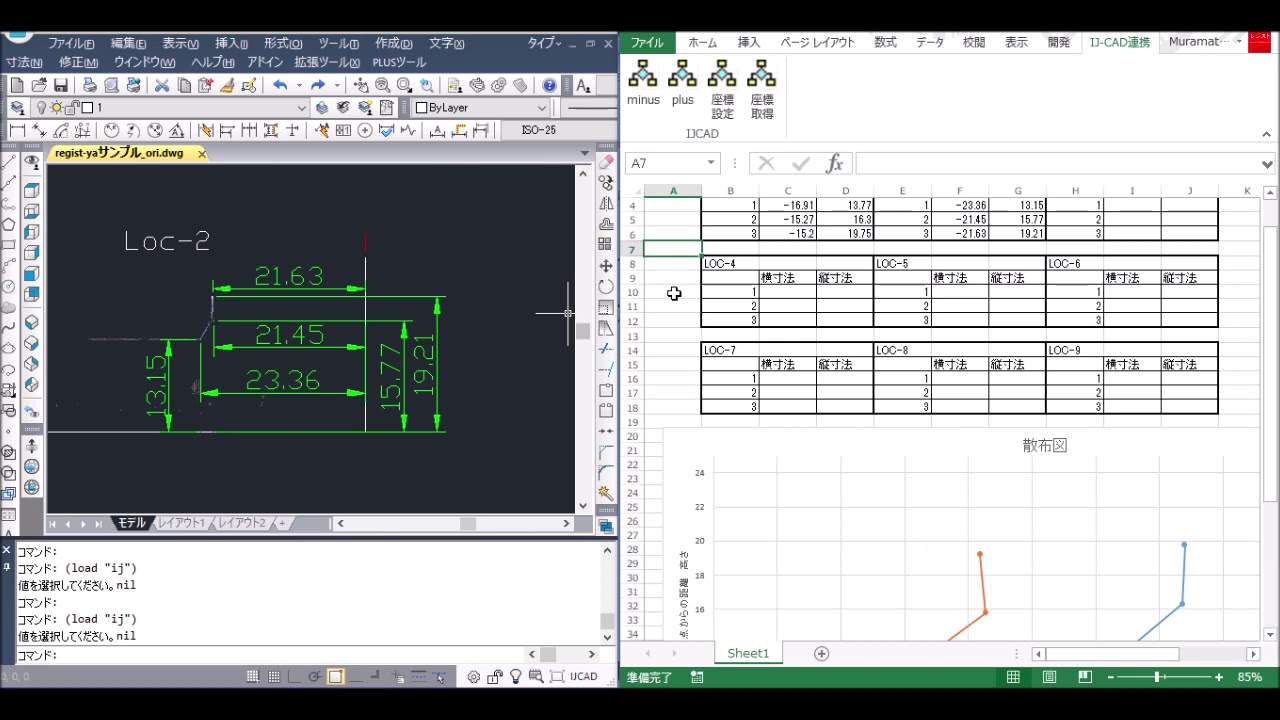Viewport: 1280px width, 720px height.
Task: Open the layer dropdown list showing 1
Action: pos(301,108)
